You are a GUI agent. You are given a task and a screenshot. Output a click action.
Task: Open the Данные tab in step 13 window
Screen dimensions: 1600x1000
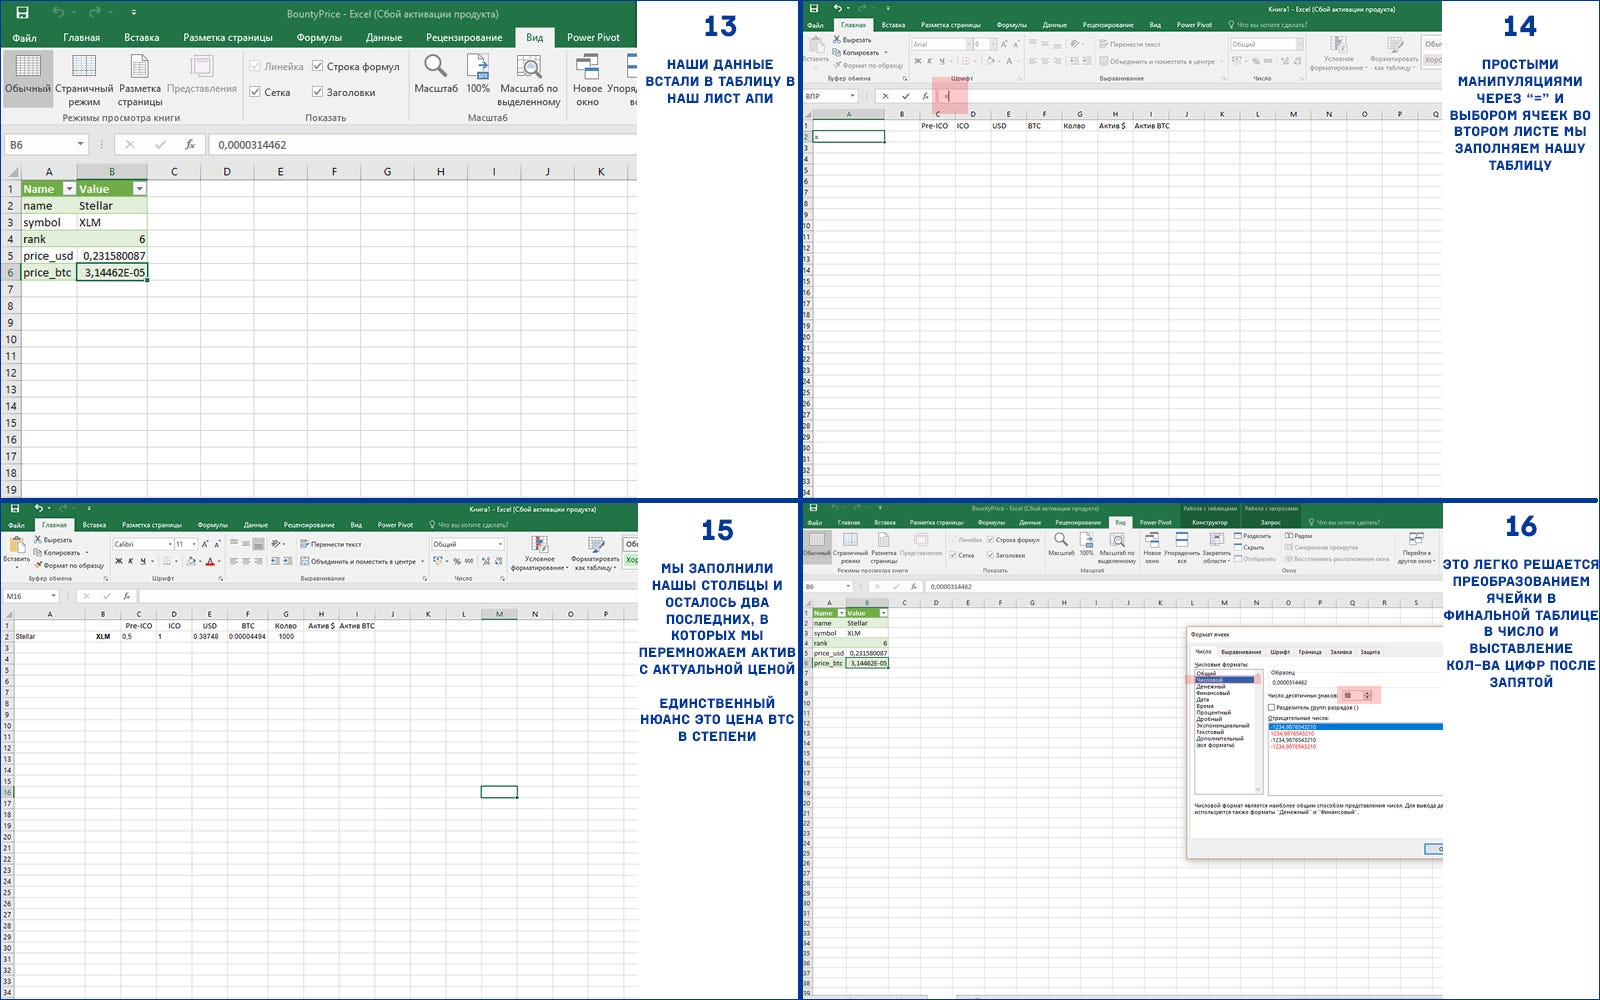click(384, 38)
